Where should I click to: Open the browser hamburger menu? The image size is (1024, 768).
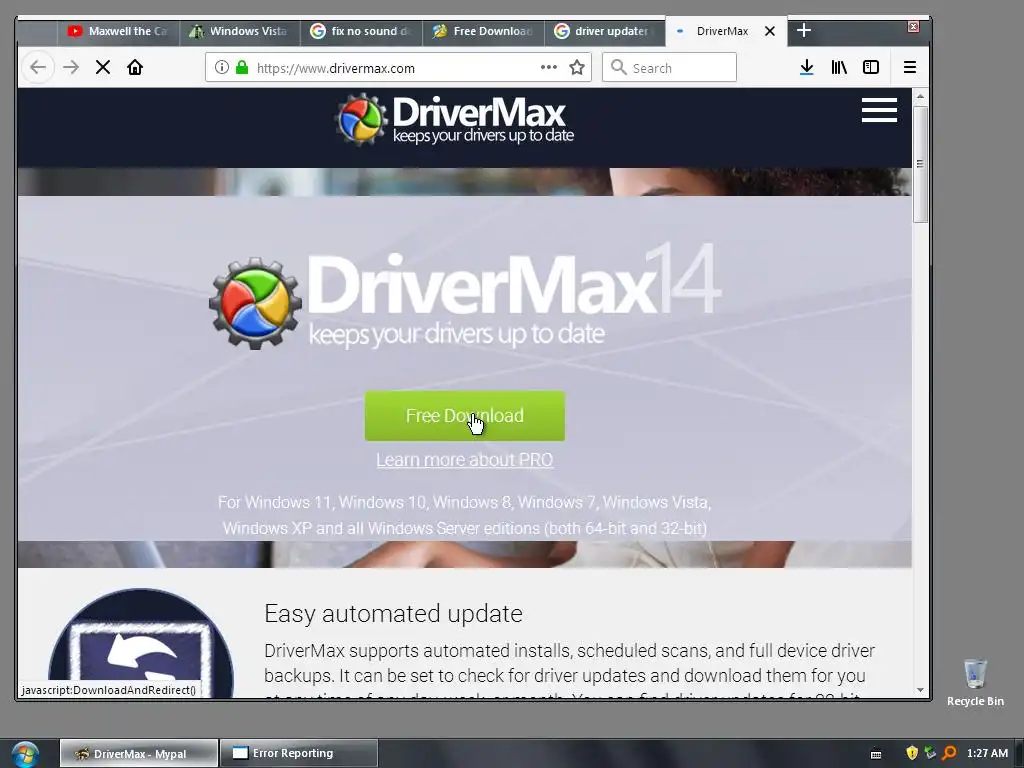(x=910, y=67)
